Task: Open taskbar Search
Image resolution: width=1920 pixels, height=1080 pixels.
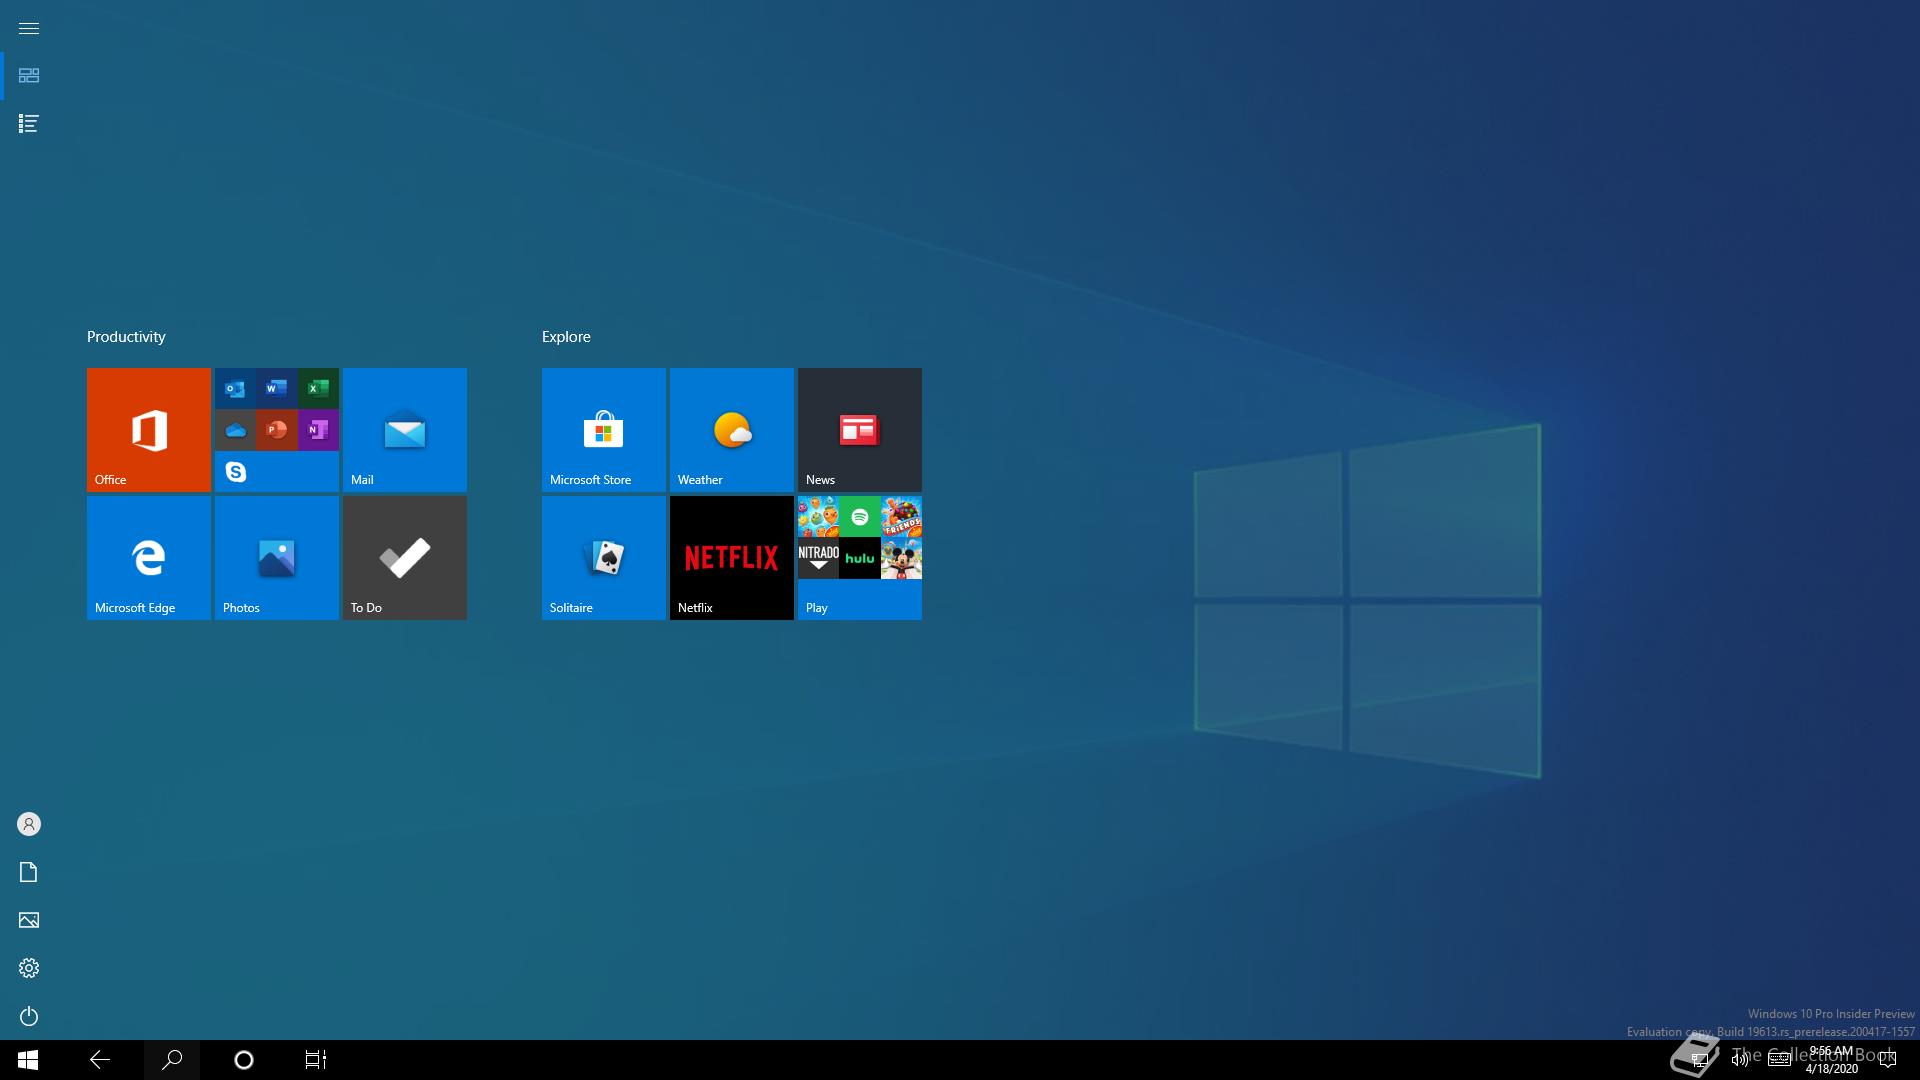Action: coord(172,1060)
